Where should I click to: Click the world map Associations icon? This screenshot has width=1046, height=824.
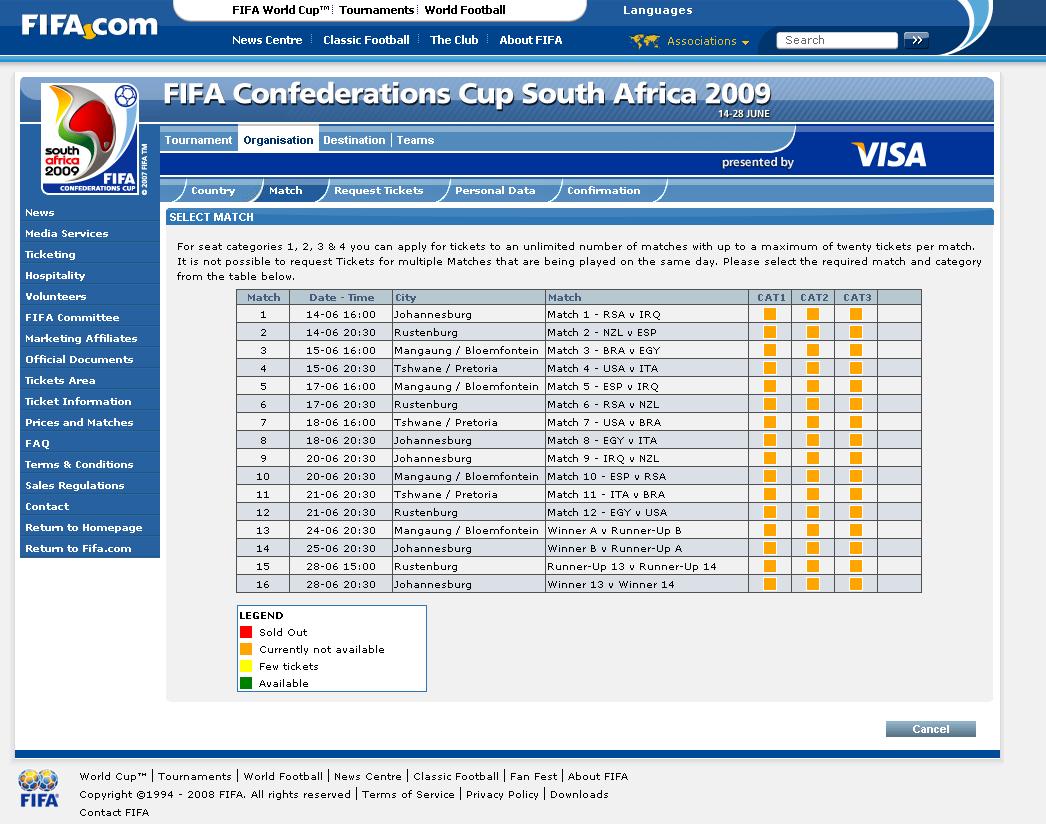point(644,41)
